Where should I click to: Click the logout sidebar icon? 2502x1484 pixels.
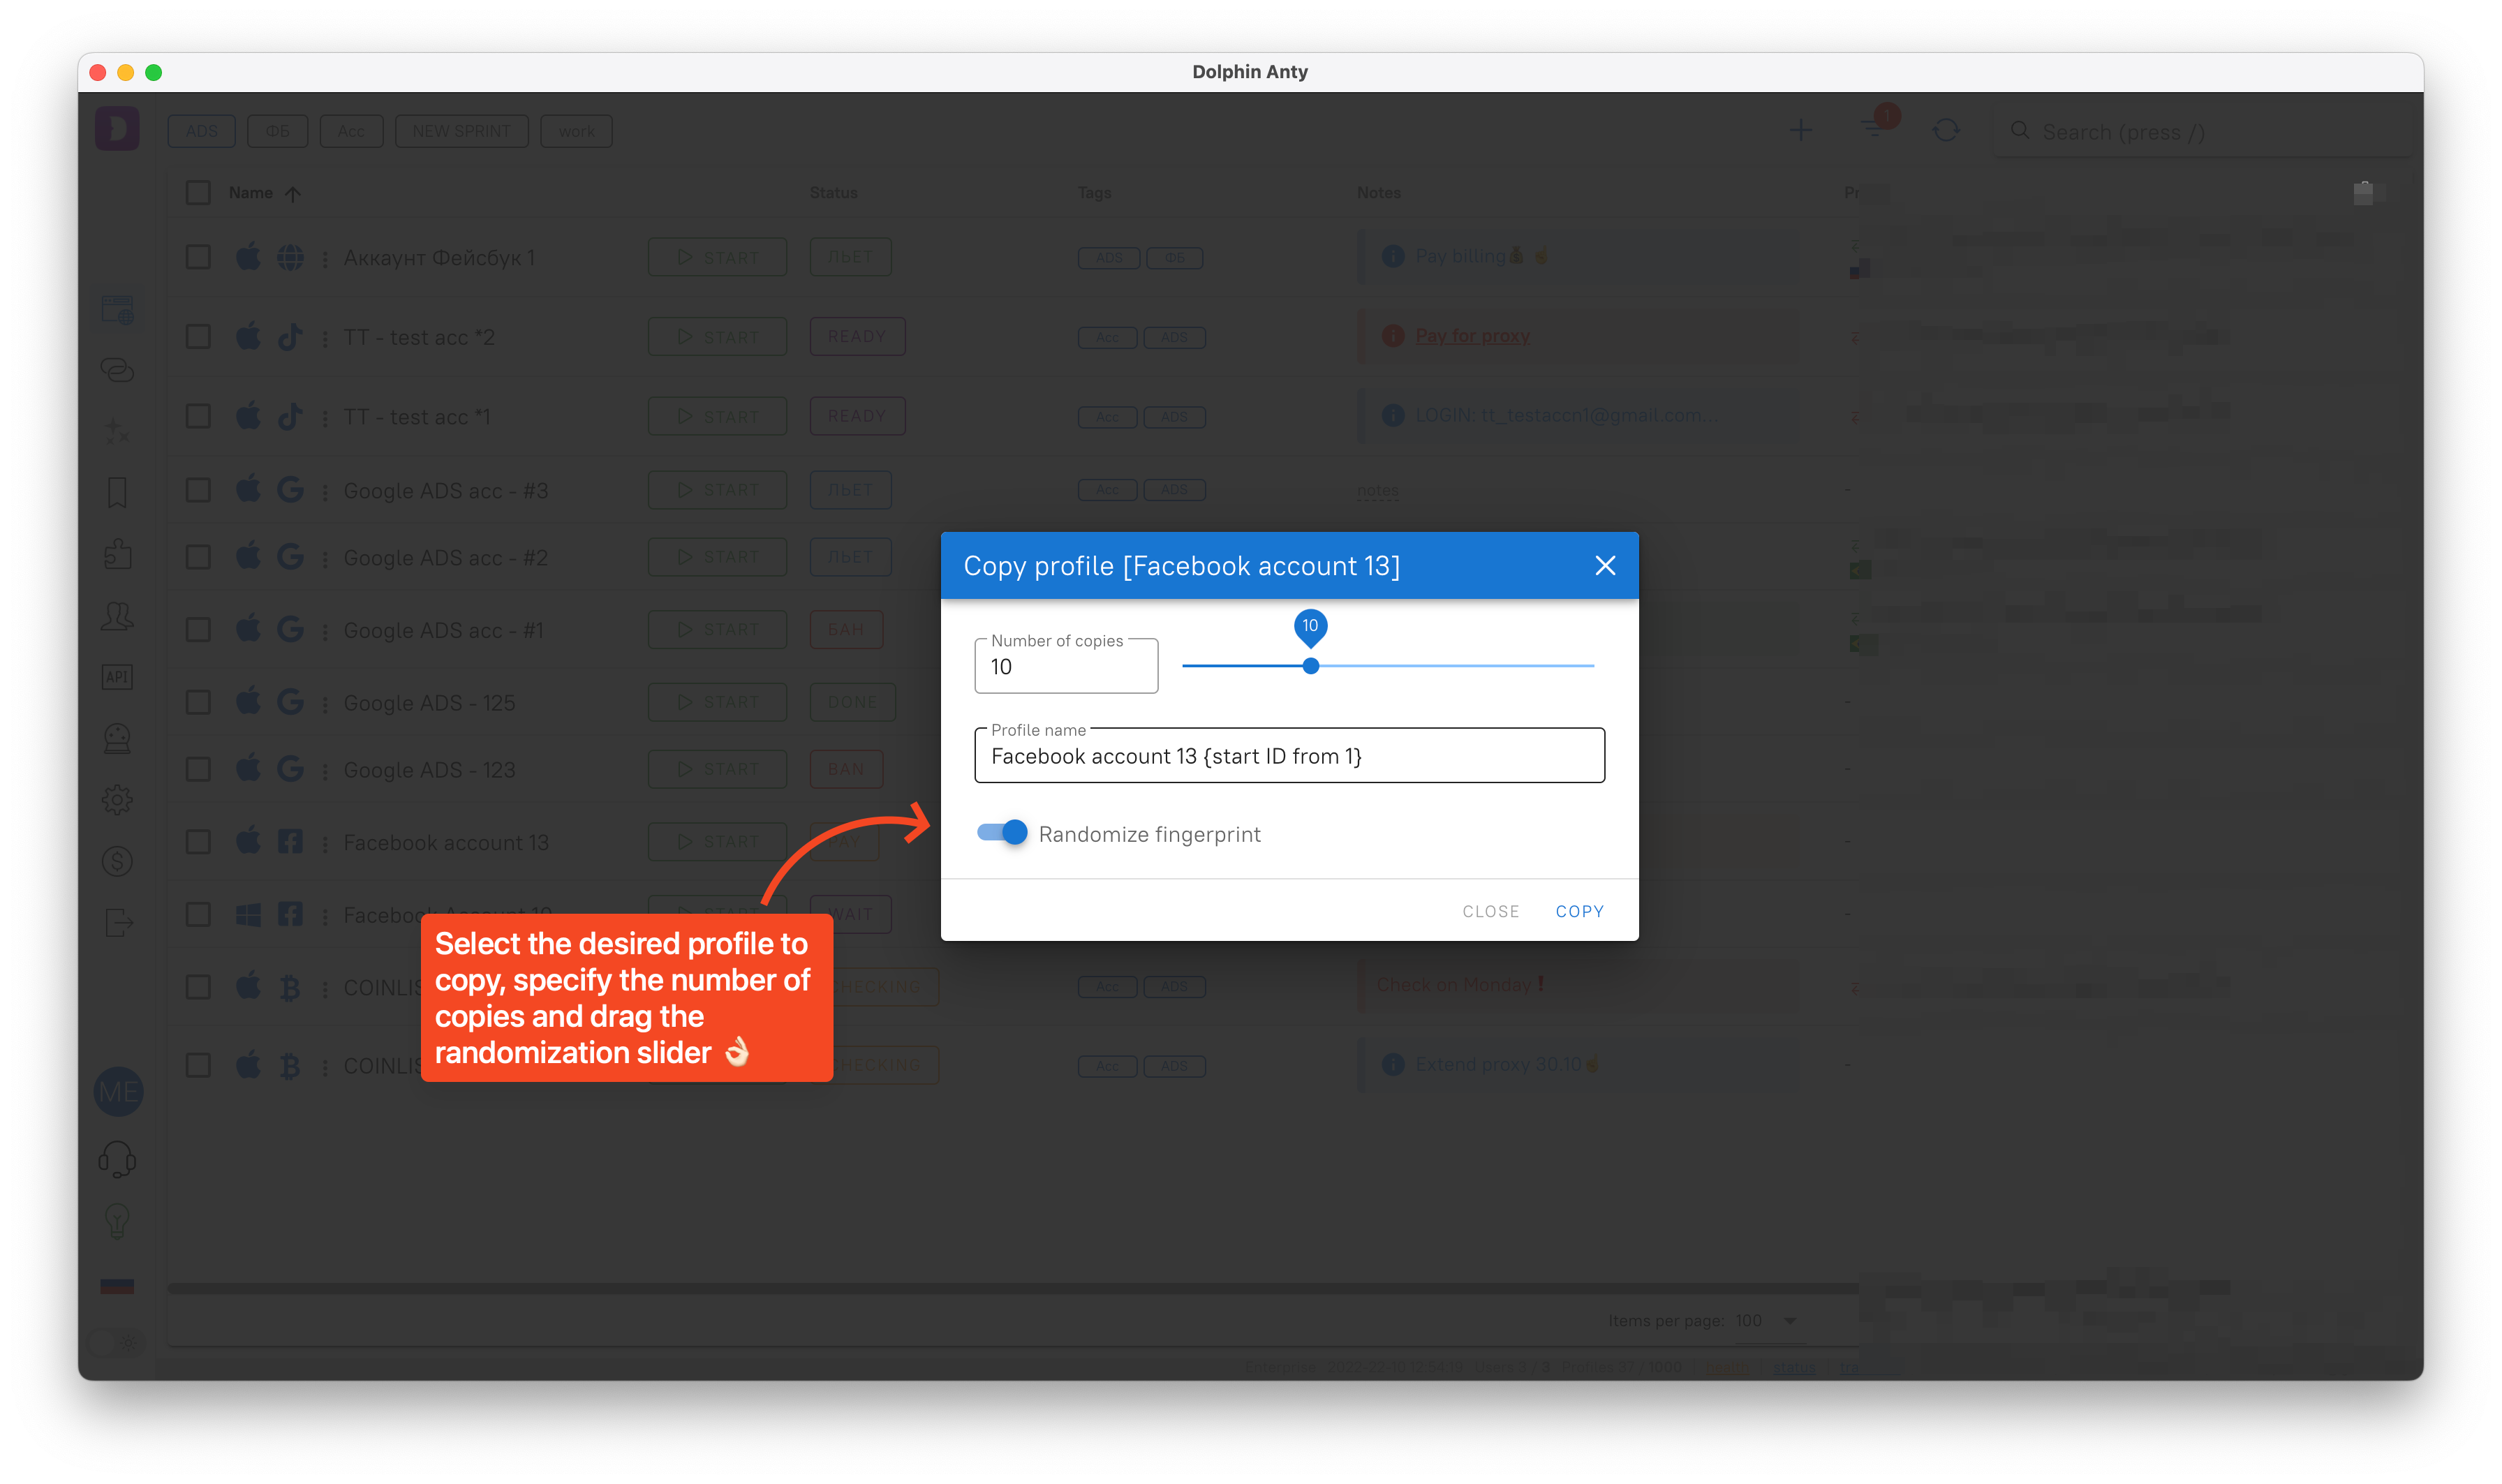pos(117,922)
